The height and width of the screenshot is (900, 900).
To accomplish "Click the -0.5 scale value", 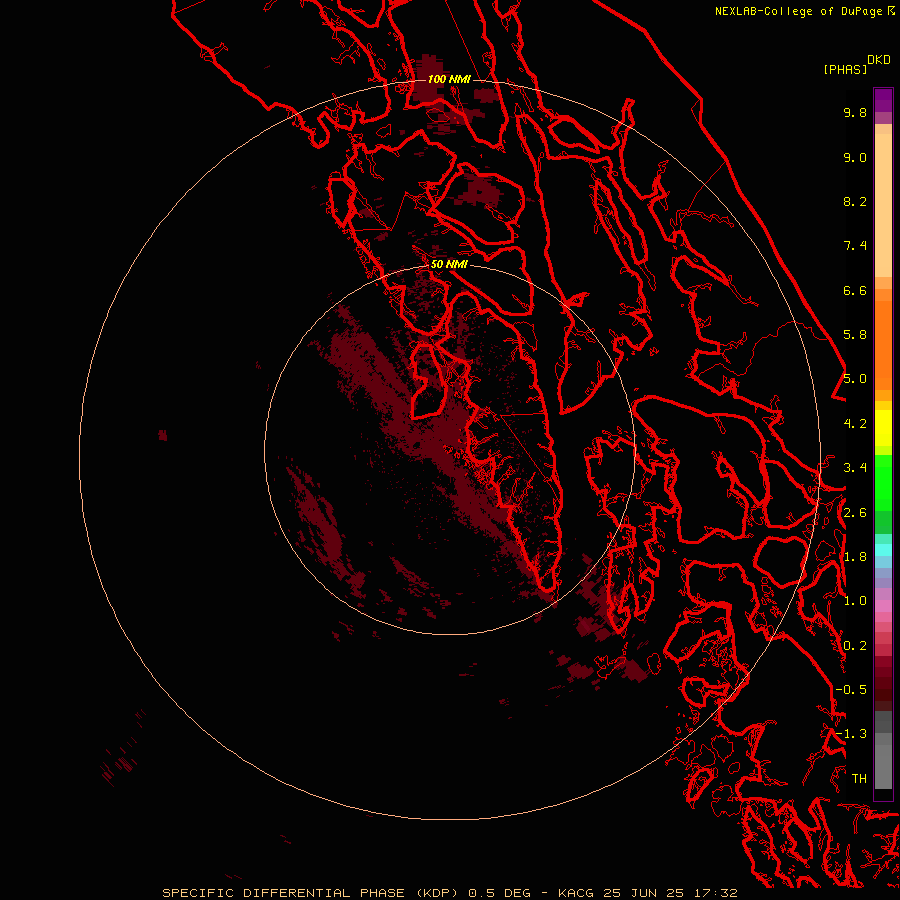I will pyautogui.click(x=851, y=690).
